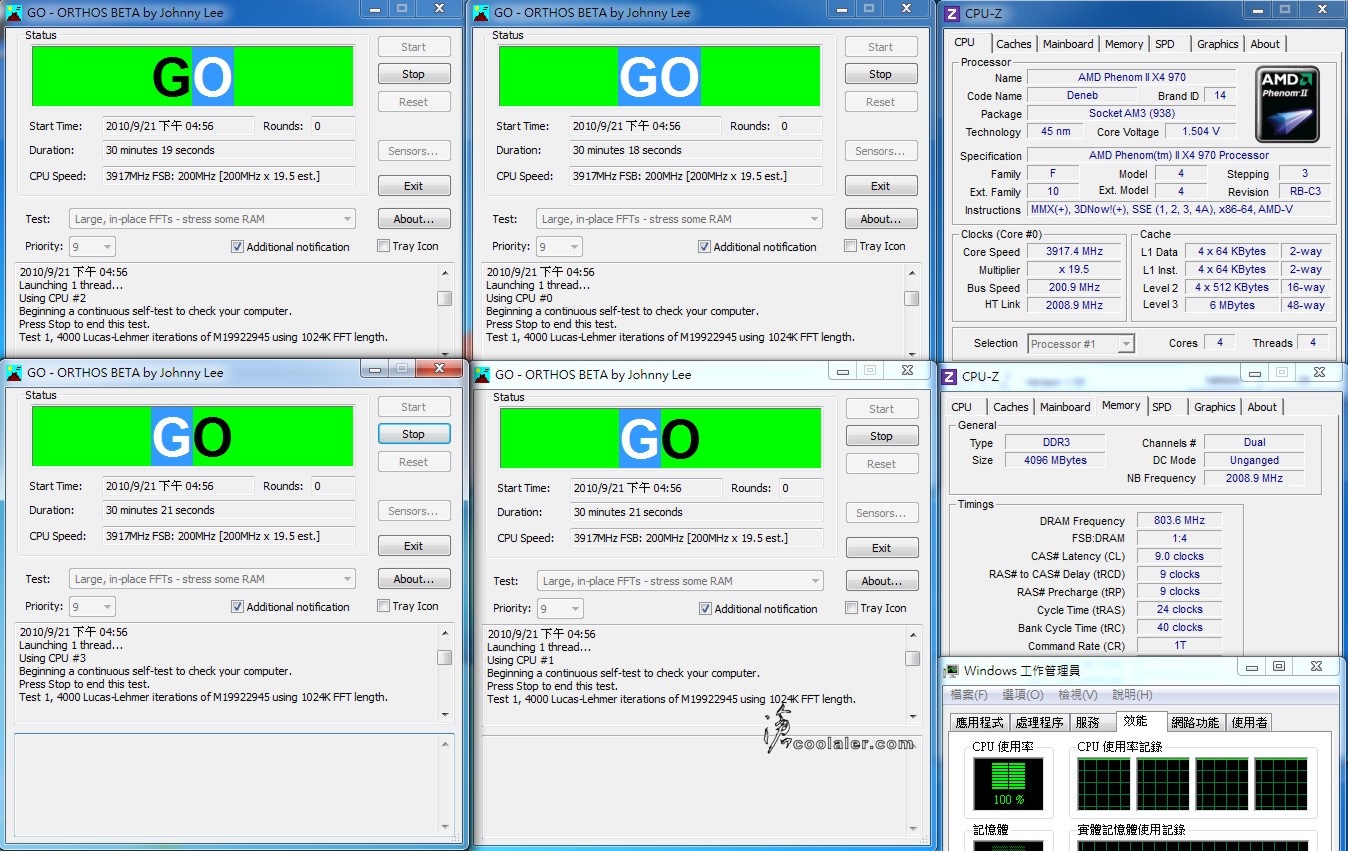Screen dimensions: 1348x851
Task: Open the Priority dropdown in the CPU #2 ORTHOS window
Action: (92, 247)
